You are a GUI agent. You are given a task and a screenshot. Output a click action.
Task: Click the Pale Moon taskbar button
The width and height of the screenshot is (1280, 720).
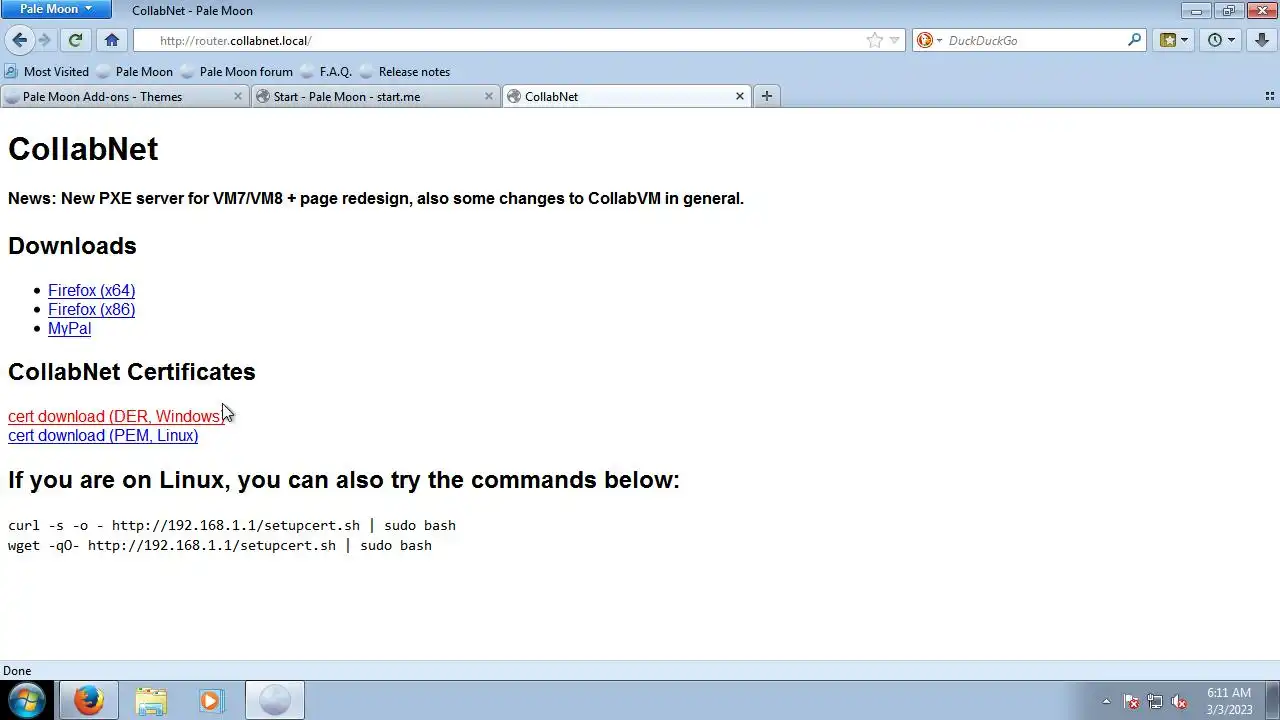tap(275, 700)
